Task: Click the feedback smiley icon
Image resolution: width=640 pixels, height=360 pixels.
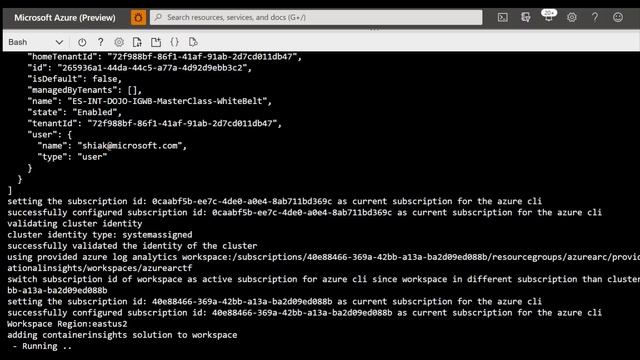Action: (x=618, y=18)
